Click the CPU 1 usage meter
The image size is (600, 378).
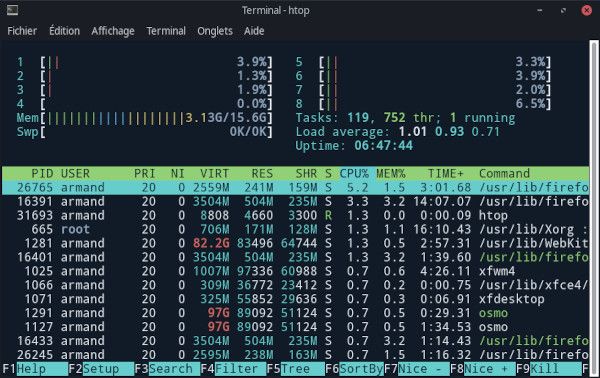point(145,62)
